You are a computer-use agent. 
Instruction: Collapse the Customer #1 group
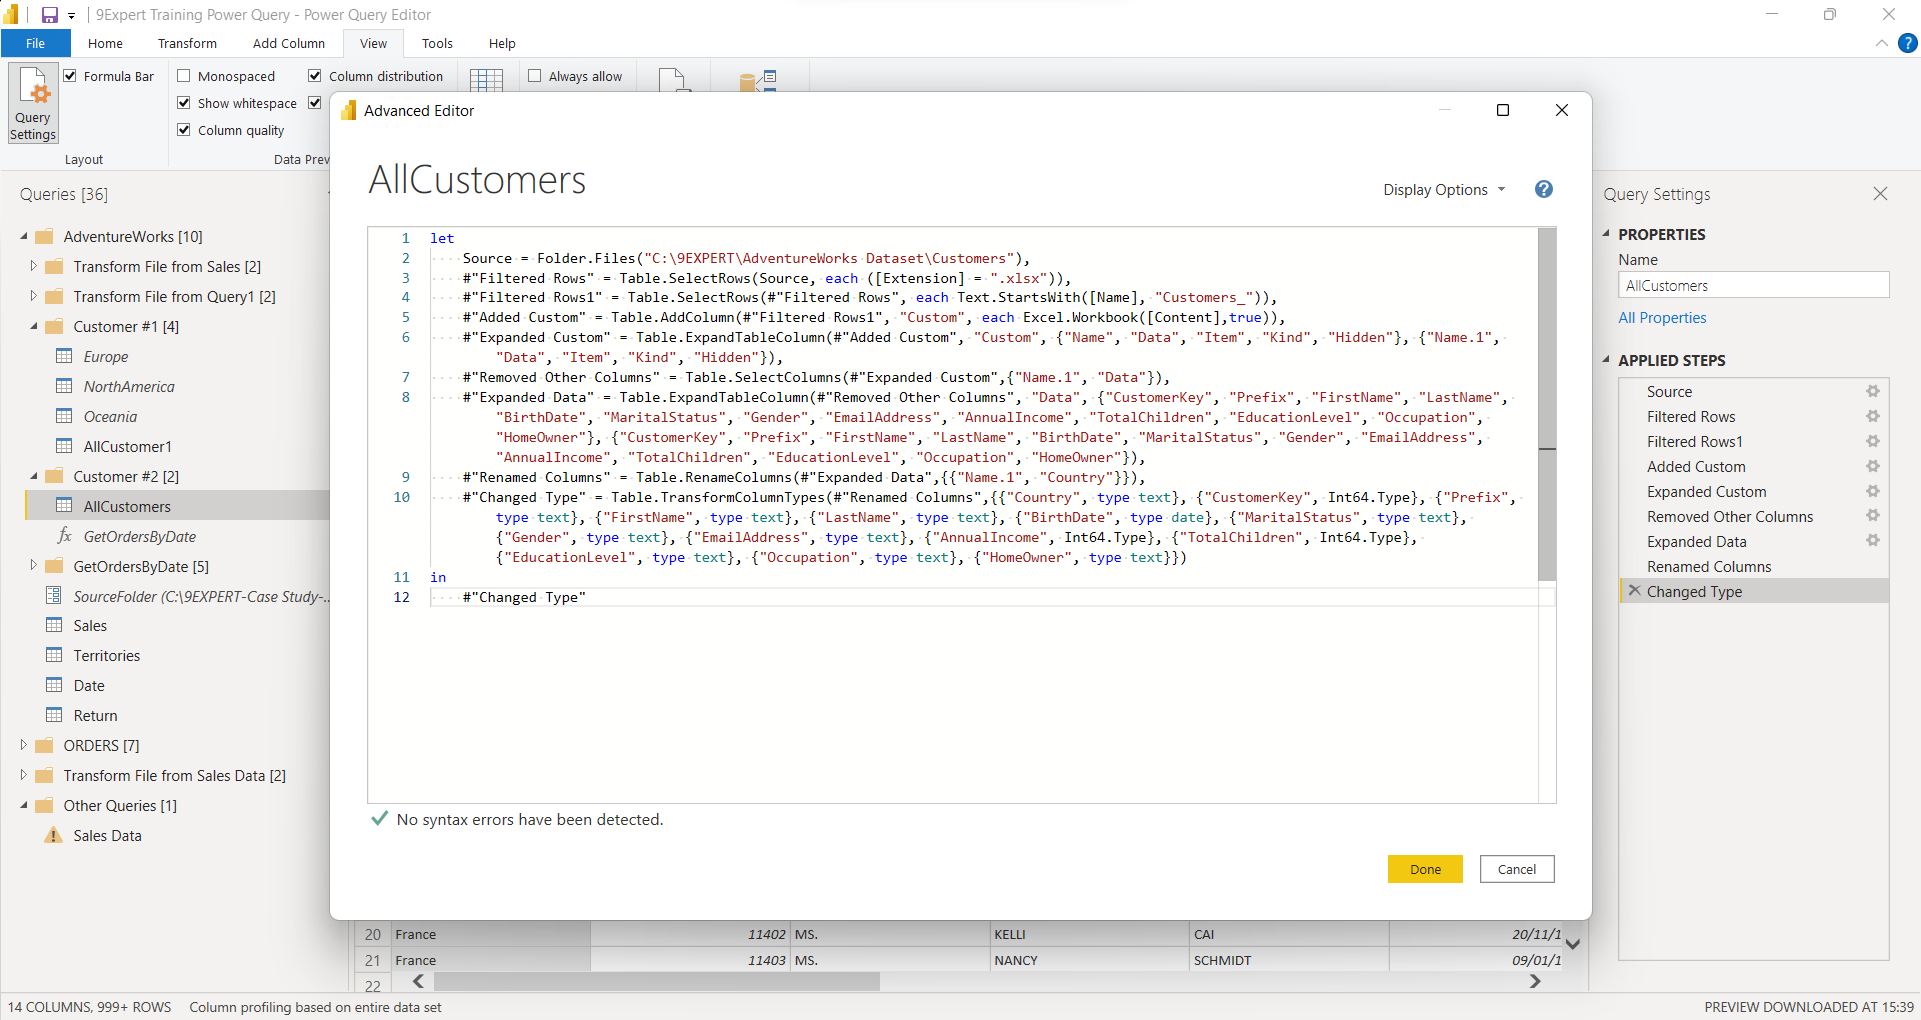(x=32, y=326)
